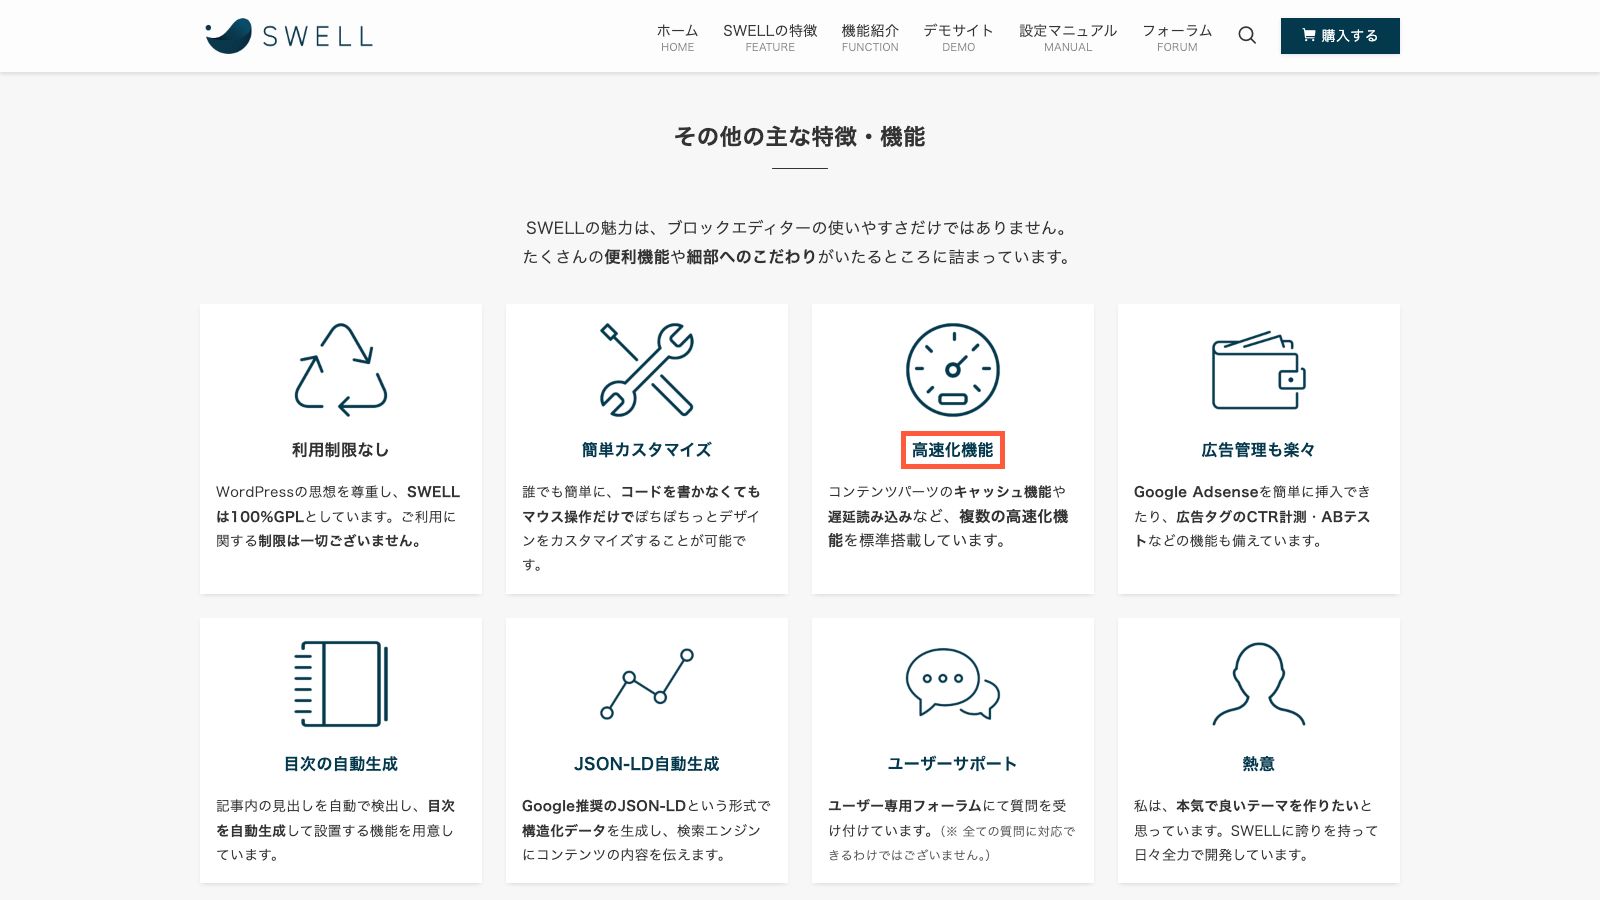The height and width of the screenshot is (900, 1600).
Task: Click the notebook icon above 目次の自動生成
Action: [341, 683]
